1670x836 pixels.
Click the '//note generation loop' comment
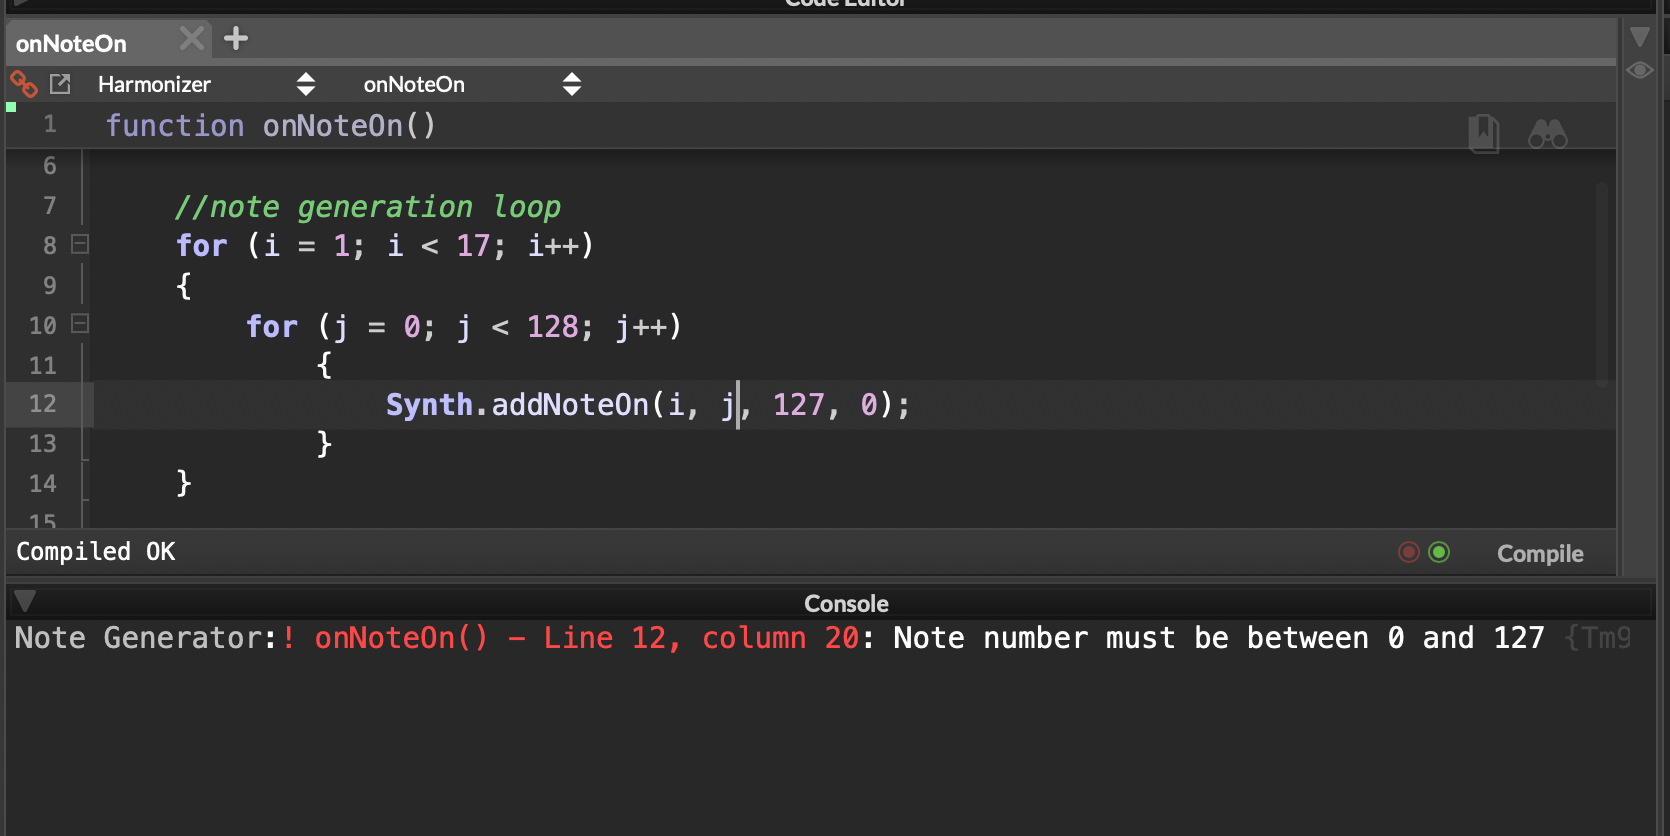(368, 207)
